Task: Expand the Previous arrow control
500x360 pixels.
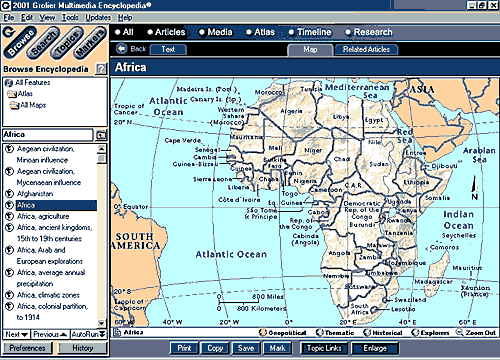Action: (64, 334)
